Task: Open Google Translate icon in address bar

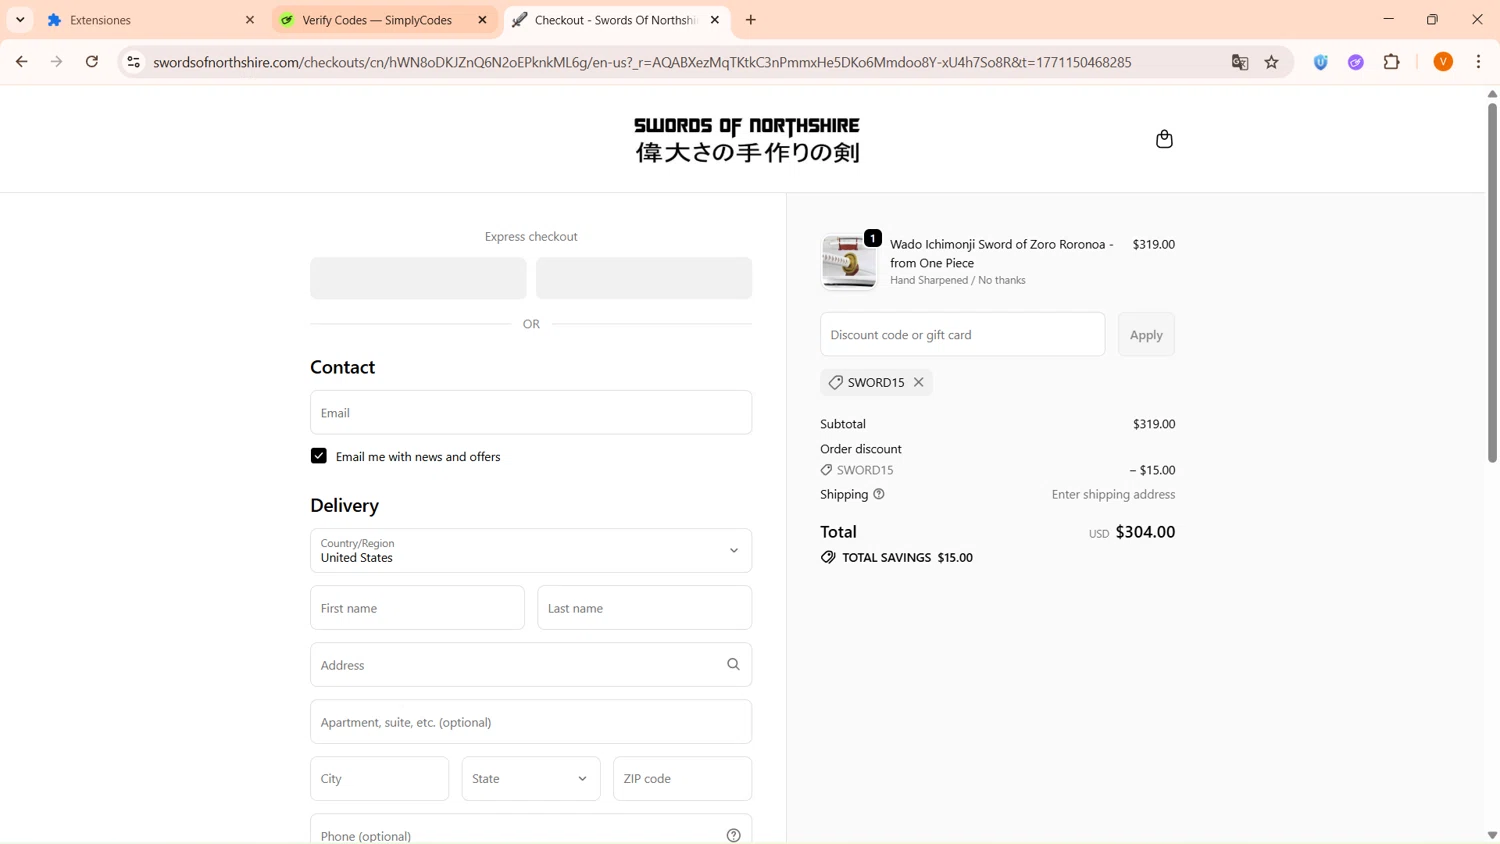Action: 1240,62
